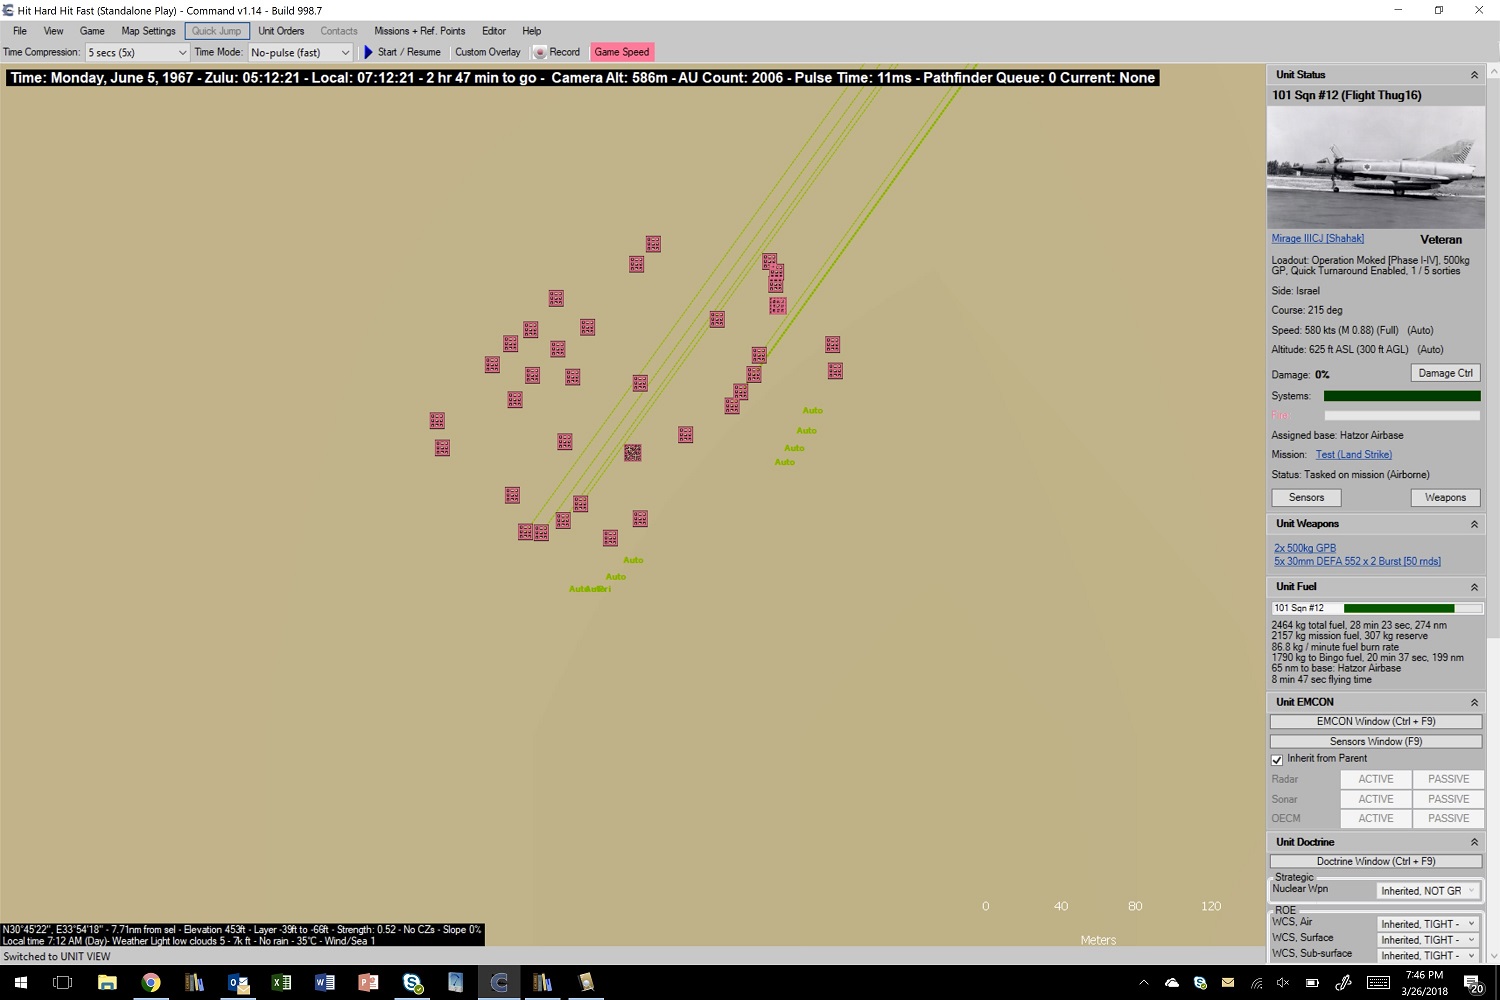Screen dimensions: 1500x1000
Task: Set OECM to PASSIVE
Action: [1448, 818]
